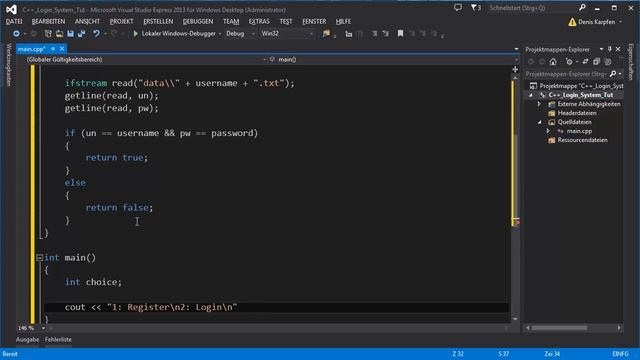Select Headerdateien in the explorer tree
Viewport: 640px width, 360px height.
pyautogui.click(x=577, y=113)
